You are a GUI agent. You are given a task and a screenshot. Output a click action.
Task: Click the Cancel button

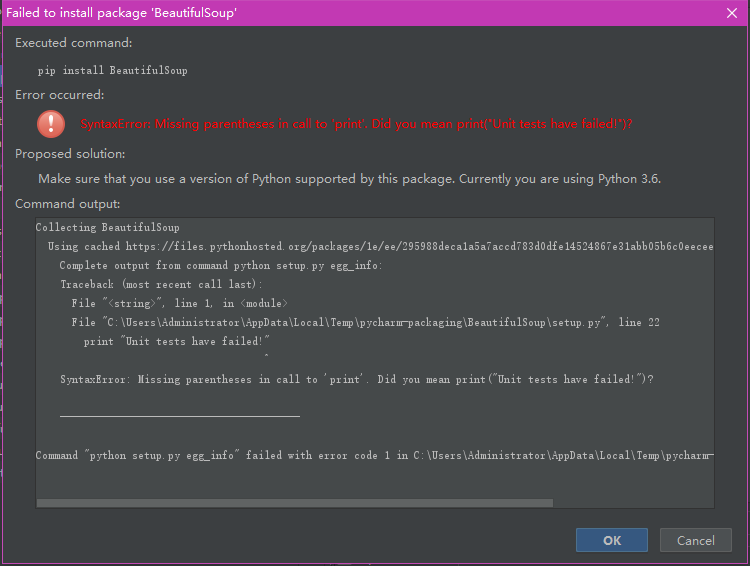(x=695, y=540)
